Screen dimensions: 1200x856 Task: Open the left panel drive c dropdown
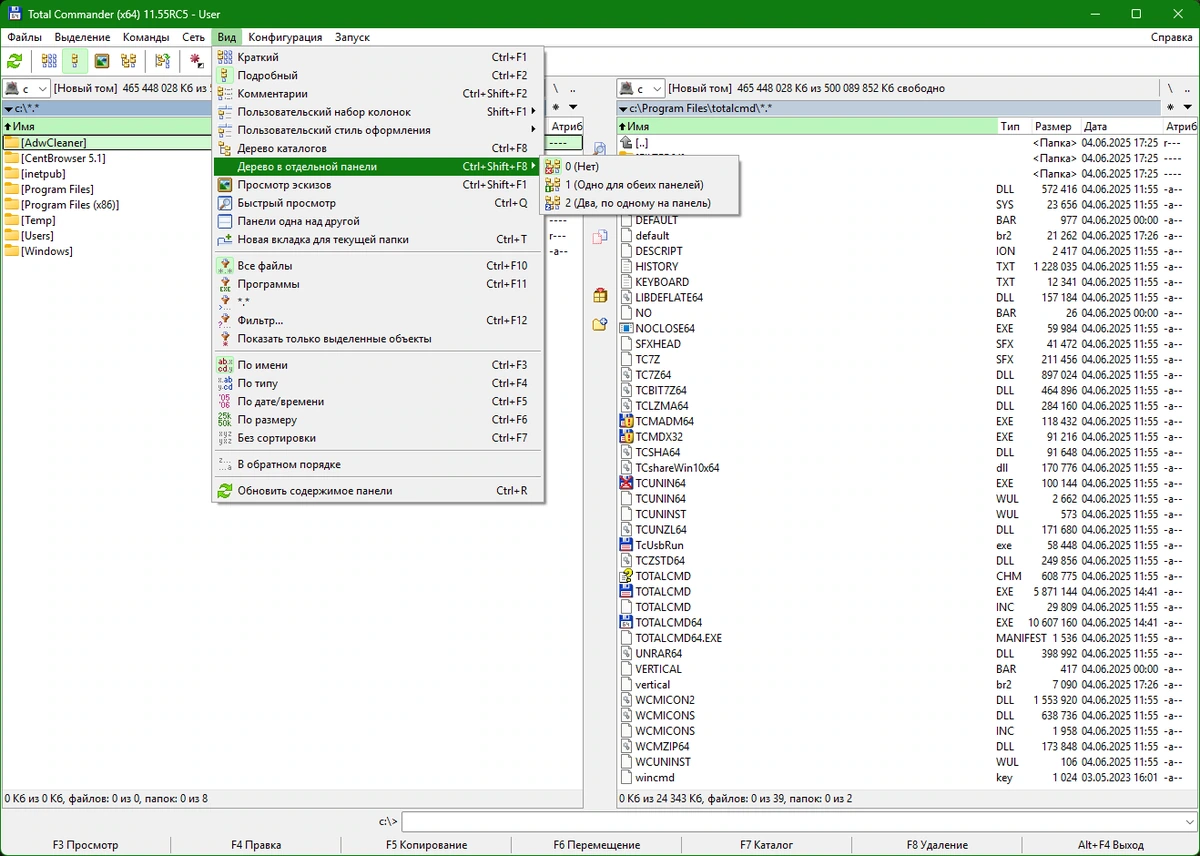coord(27,89)
